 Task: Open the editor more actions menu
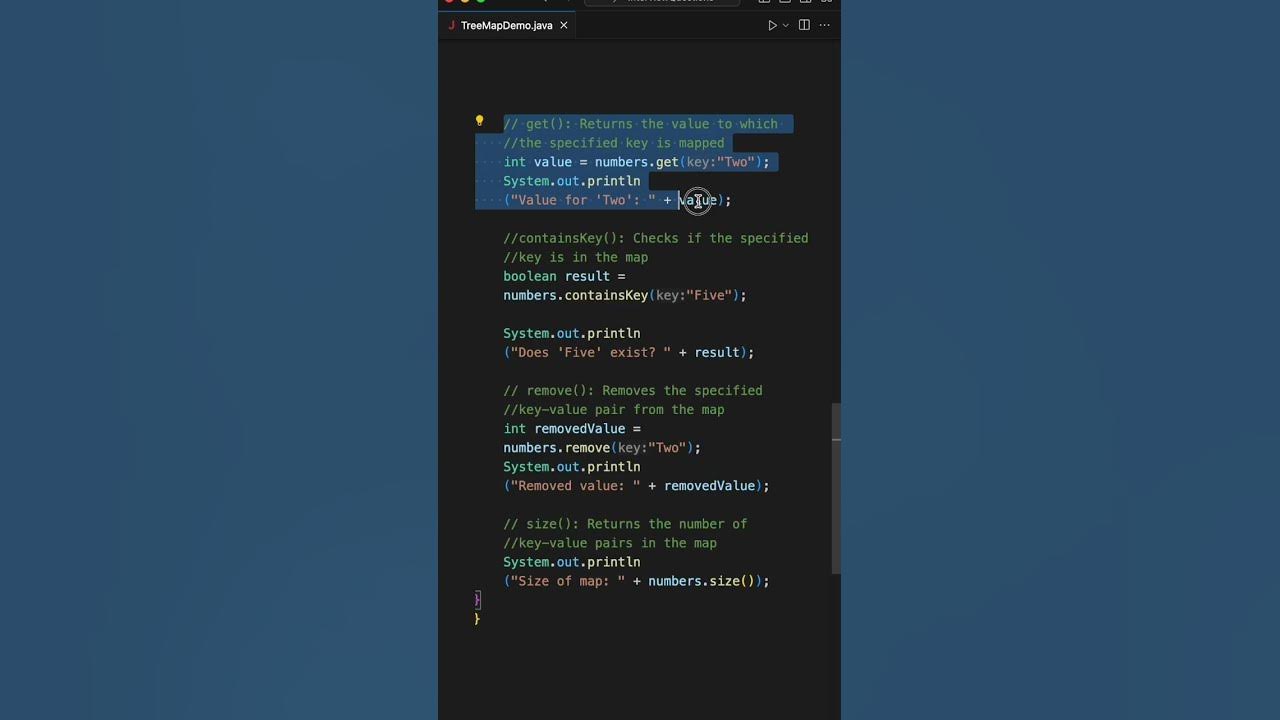[x=824, y=25]
